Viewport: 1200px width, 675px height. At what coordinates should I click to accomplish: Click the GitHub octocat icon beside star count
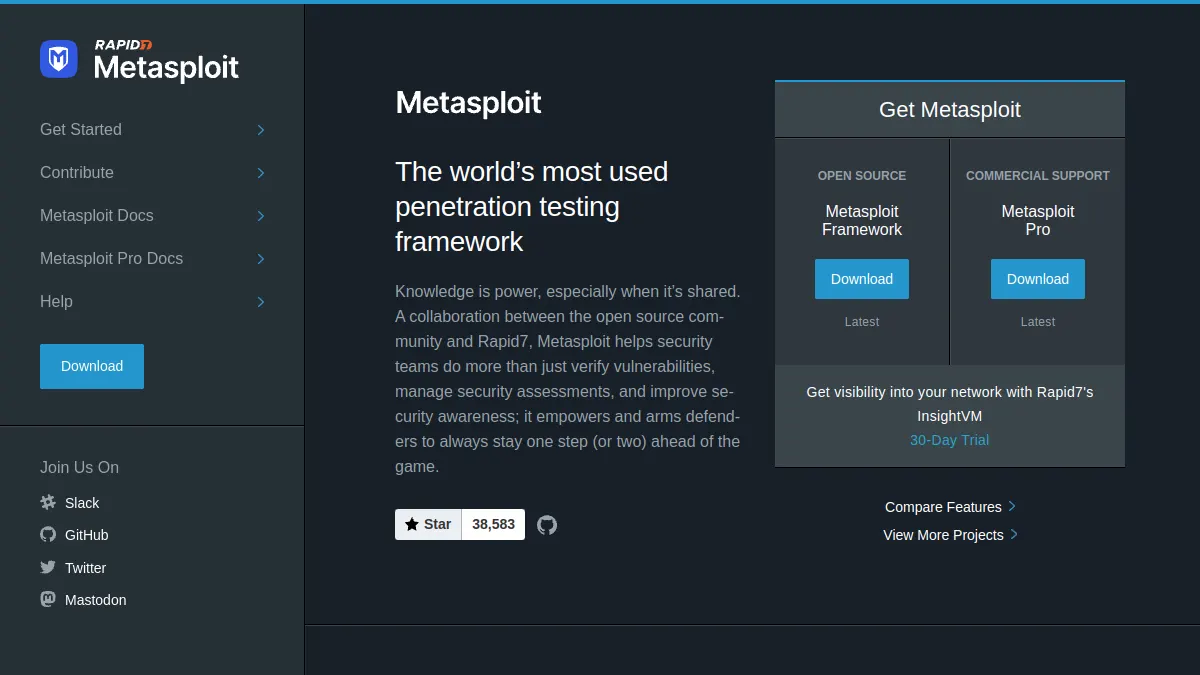pyautogui.click(x=547, y=525)
